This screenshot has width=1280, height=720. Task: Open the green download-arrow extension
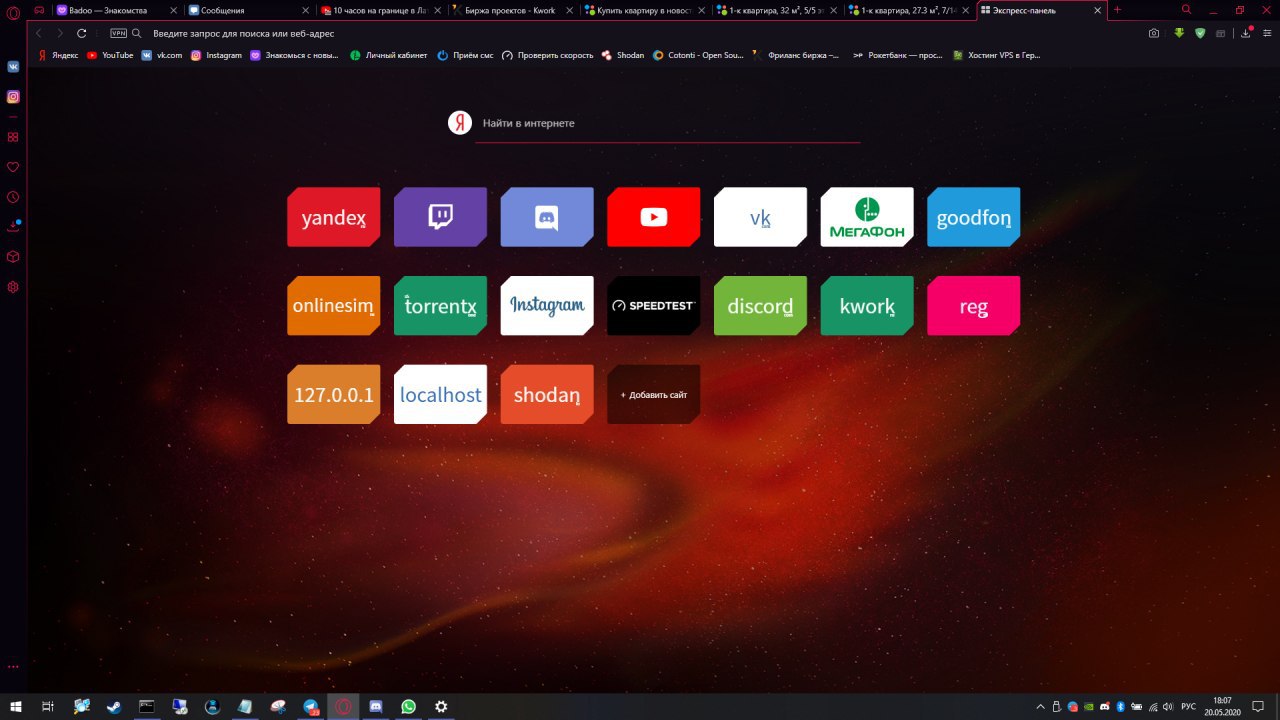(1179, 33)
